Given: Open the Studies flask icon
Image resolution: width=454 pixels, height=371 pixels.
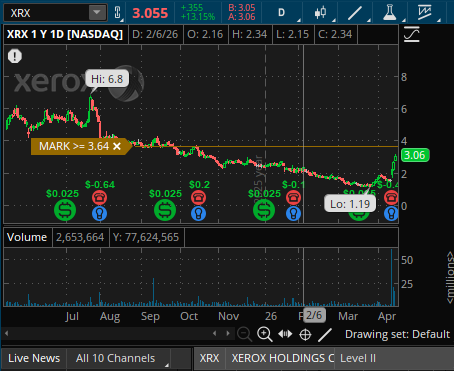Looking at the screenshot, I should click(389, 13).
